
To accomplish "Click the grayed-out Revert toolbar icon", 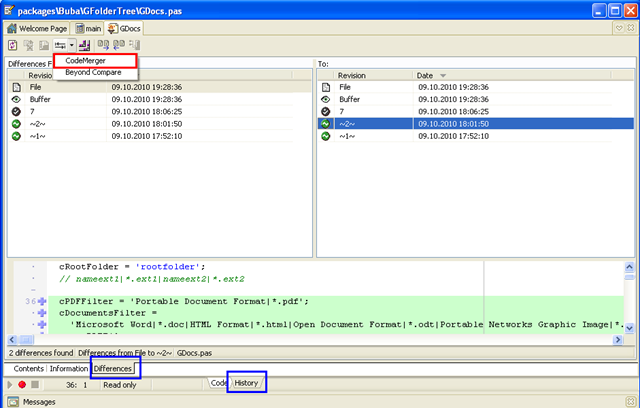I will point(29,45).
